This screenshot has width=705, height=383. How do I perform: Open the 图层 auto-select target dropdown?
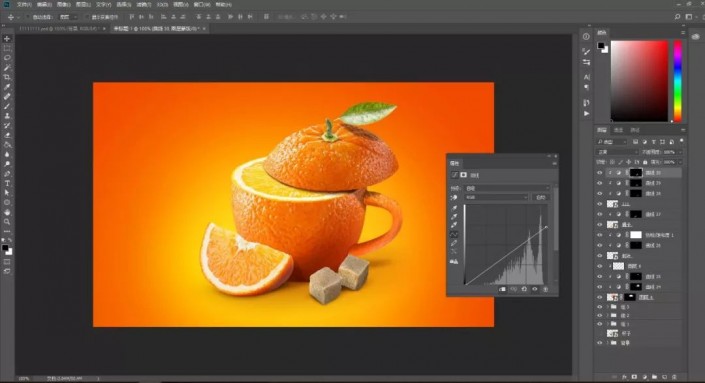tap(68, 17)
